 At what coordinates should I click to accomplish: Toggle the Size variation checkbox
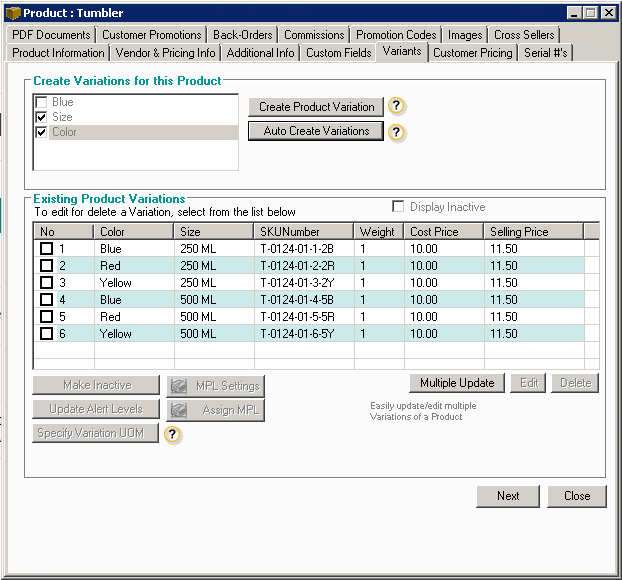[41, 117]
